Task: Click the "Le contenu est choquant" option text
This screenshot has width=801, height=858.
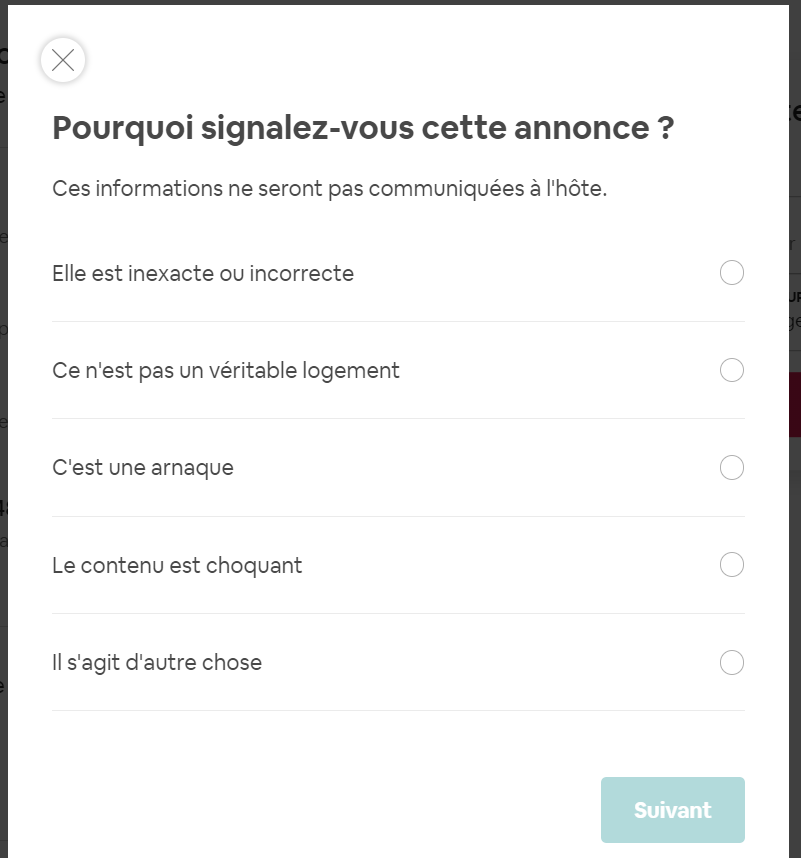Action: [x=177, y=565]
